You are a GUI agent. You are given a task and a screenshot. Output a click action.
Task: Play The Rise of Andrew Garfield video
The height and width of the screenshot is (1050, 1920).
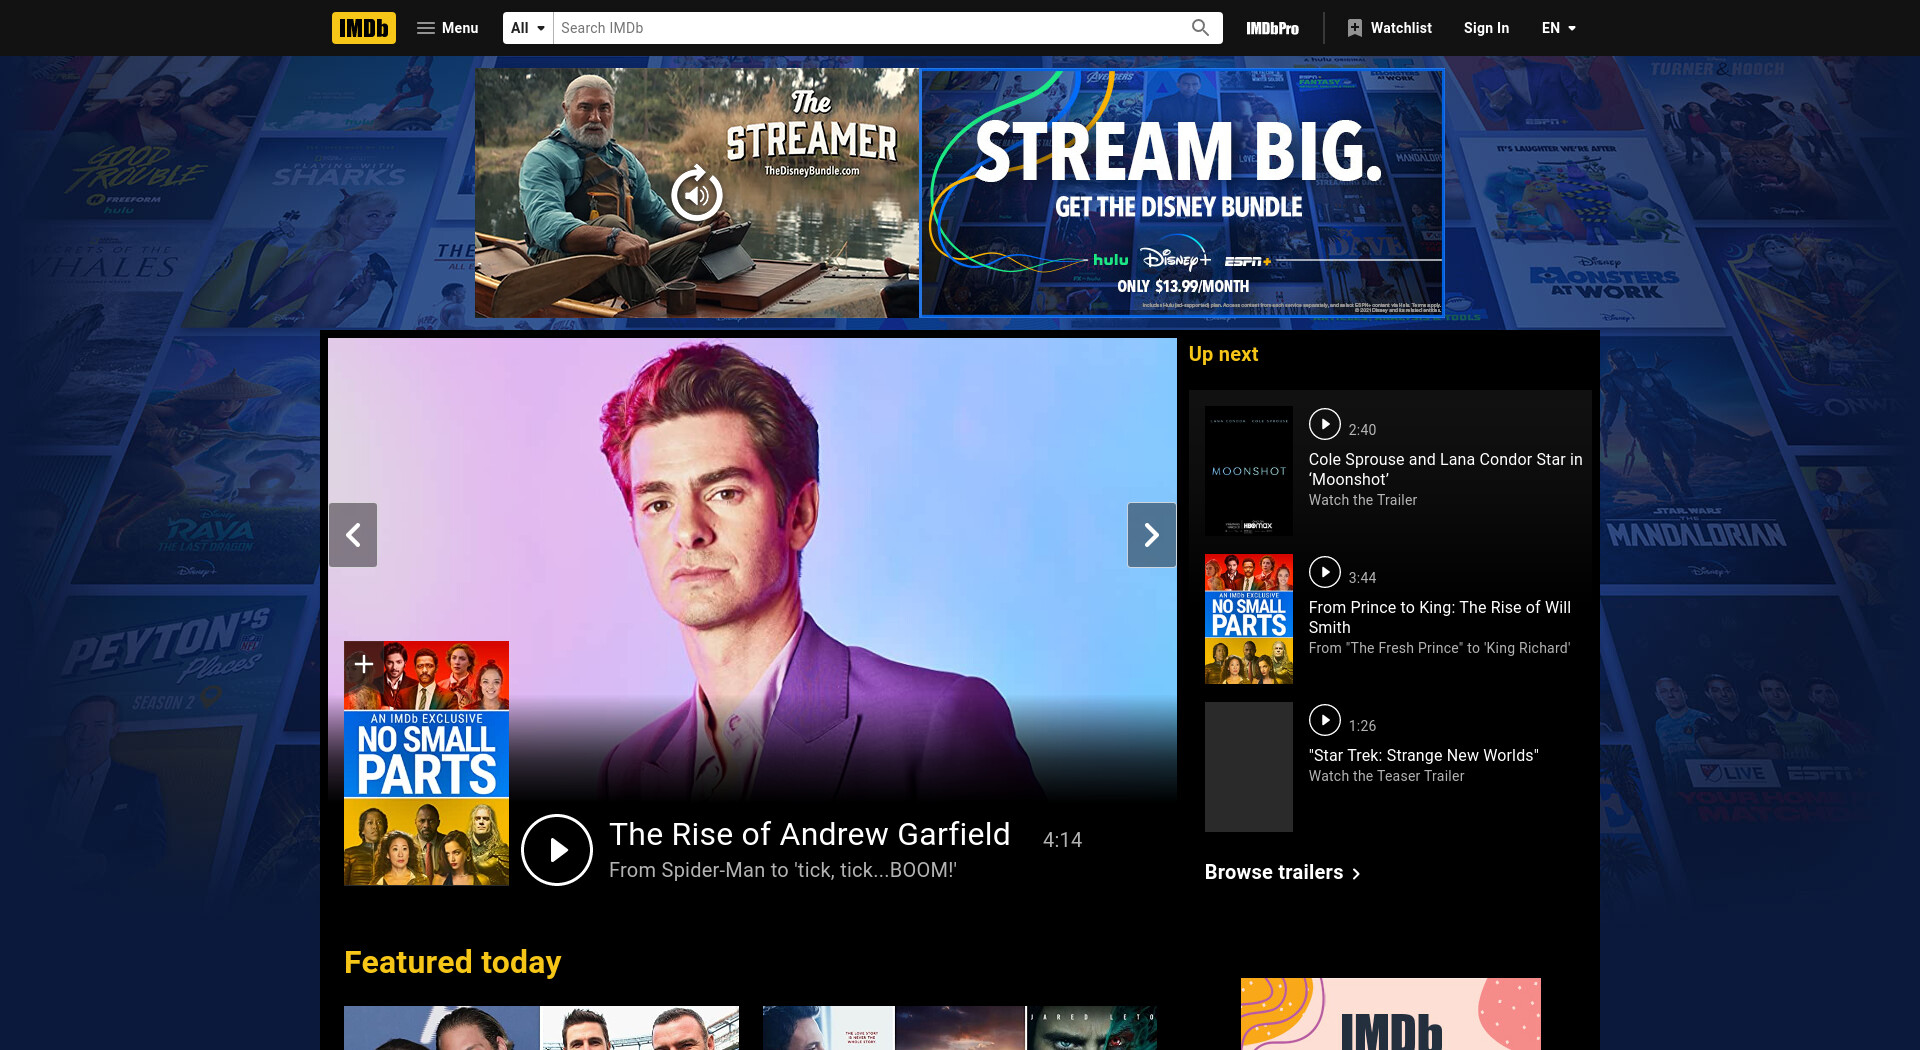click(557, 850)
